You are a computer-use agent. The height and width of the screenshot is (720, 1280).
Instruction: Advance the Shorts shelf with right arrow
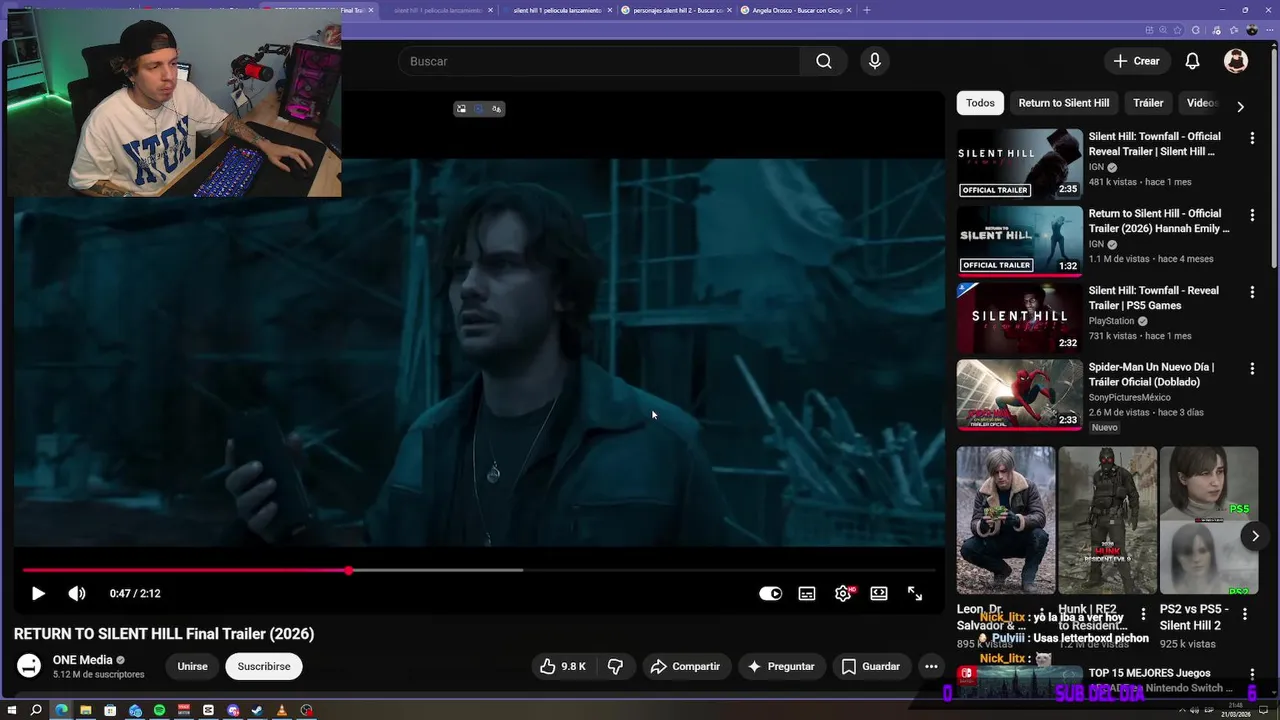coord(1255,536)
